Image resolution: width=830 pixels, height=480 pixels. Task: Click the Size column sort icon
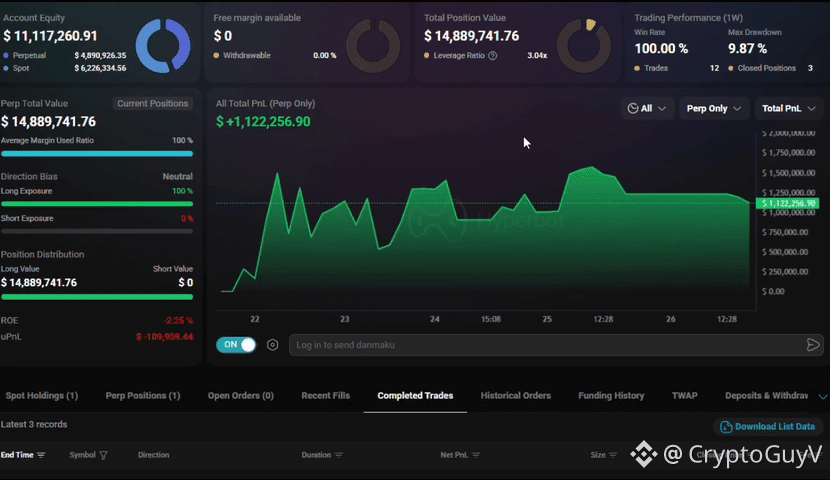[x=613, y=455]
